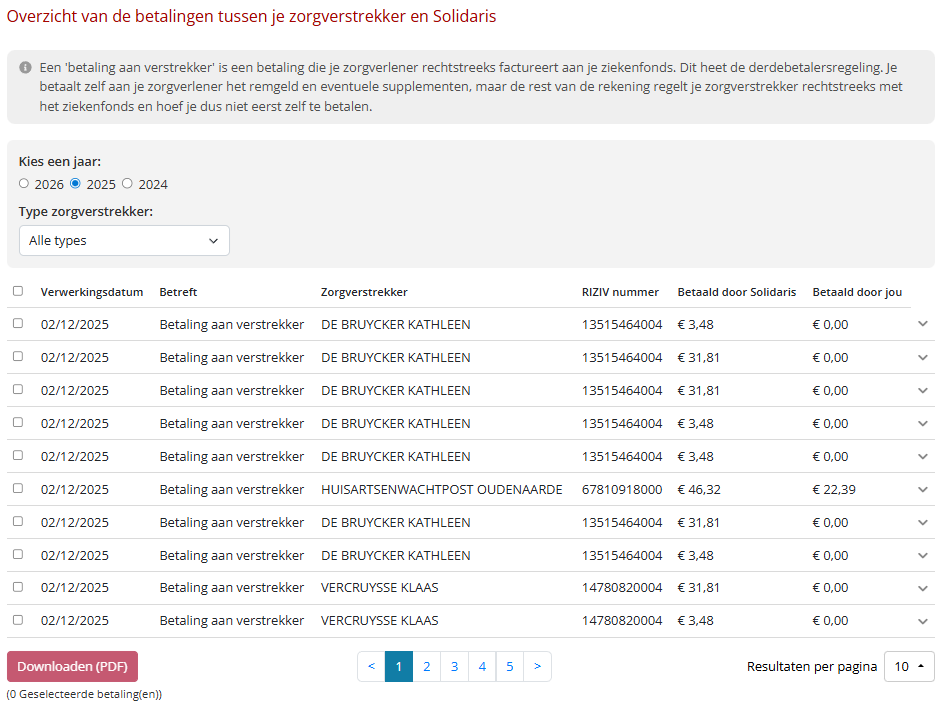The width and height of the screenshot is (947, 713).
Task: Expand the HUISARTSENWACHTPOST OUDENAARDE payment row
Action: pyautogui.click(x=922, y=490)
